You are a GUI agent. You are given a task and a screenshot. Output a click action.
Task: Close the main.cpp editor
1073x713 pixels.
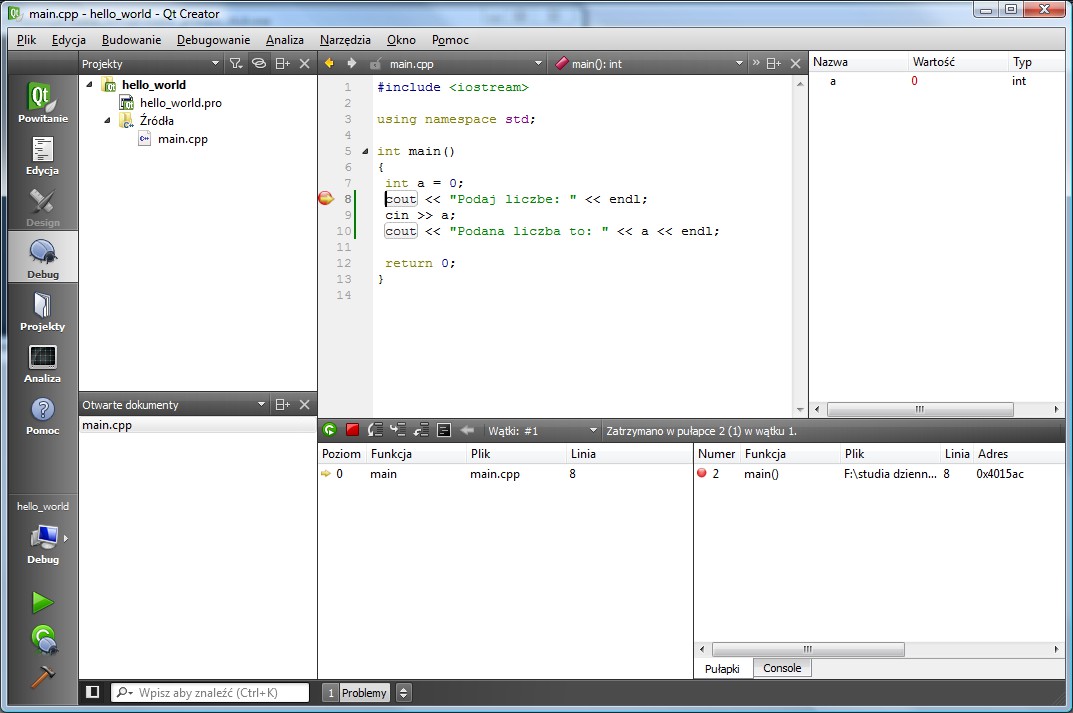[x=795, y=64]
